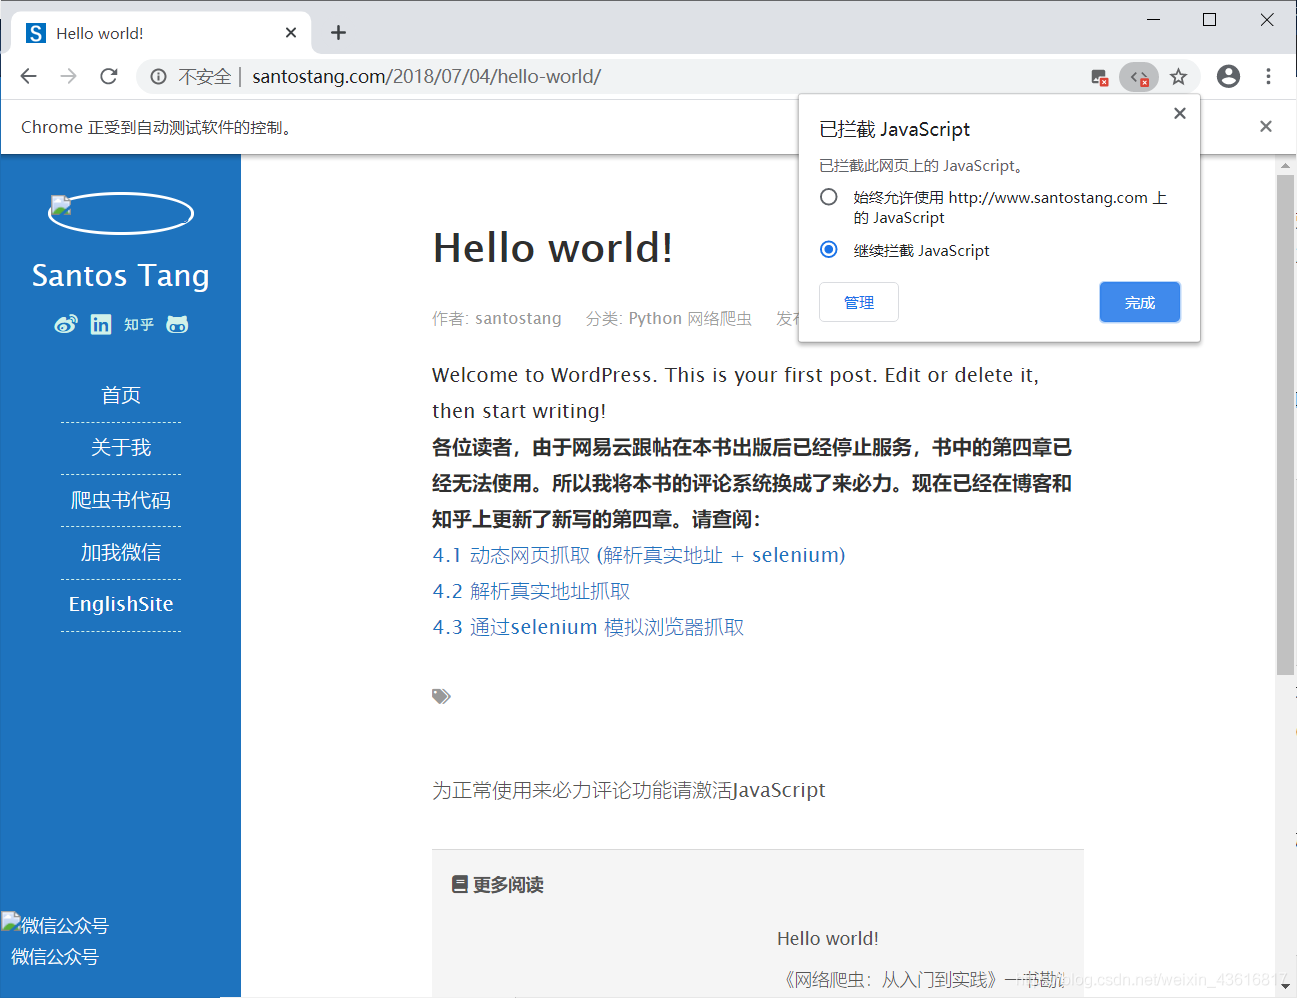Click the 完成 button
This screenshot has width=1297, height=998.
tap(1140, 302)
